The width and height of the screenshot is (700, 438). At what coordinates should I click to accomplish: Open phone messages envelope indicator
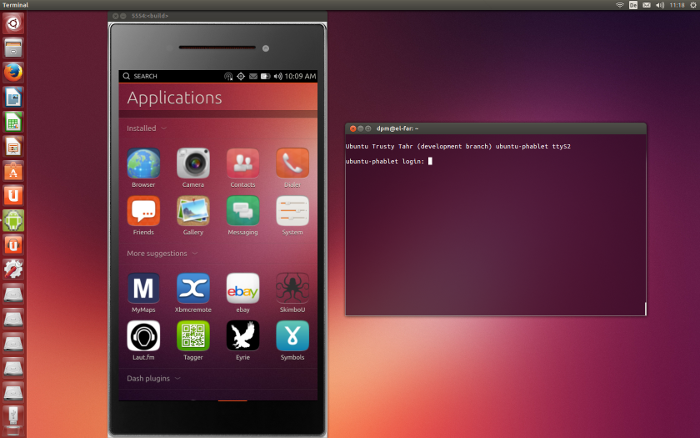point(253,76)
